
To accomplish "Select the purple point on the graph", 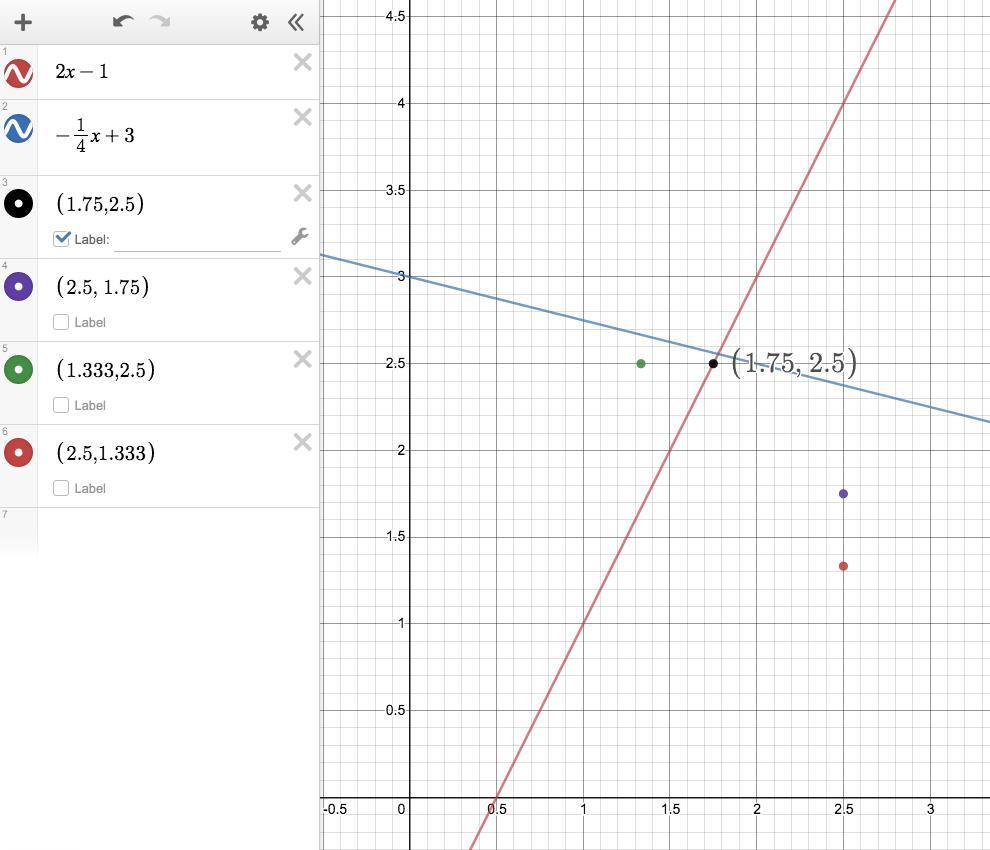I will click(843, 494).
